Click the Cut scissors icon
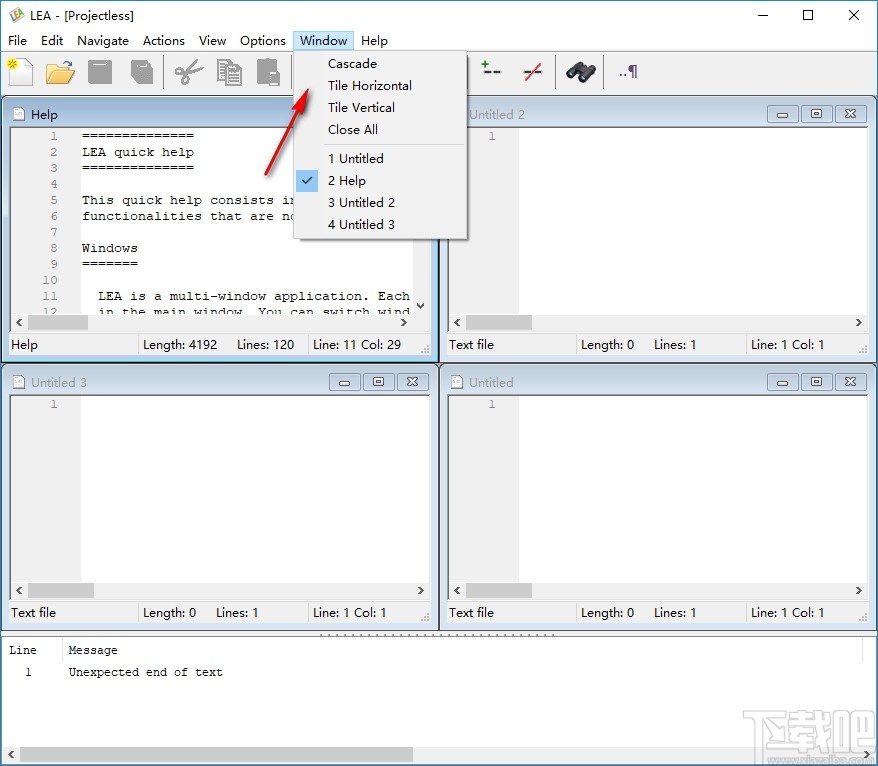This screenshot has width=878, height=766. [x=189, y=72]
